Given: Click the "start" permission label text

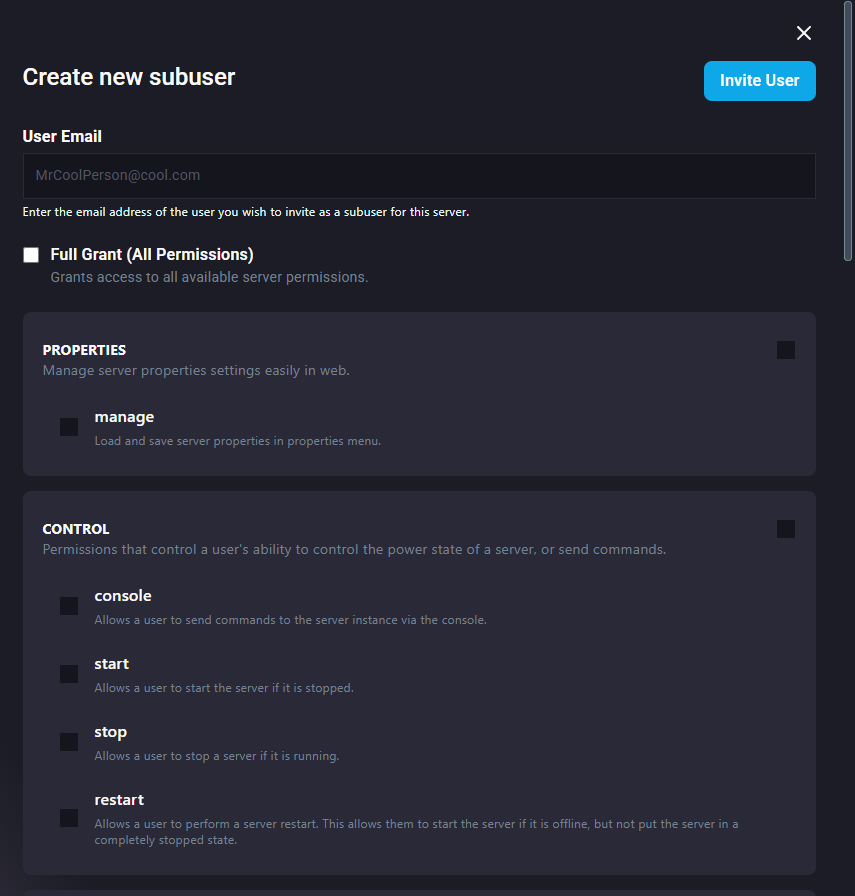Looking at the screenshot, I should [112, 664].
